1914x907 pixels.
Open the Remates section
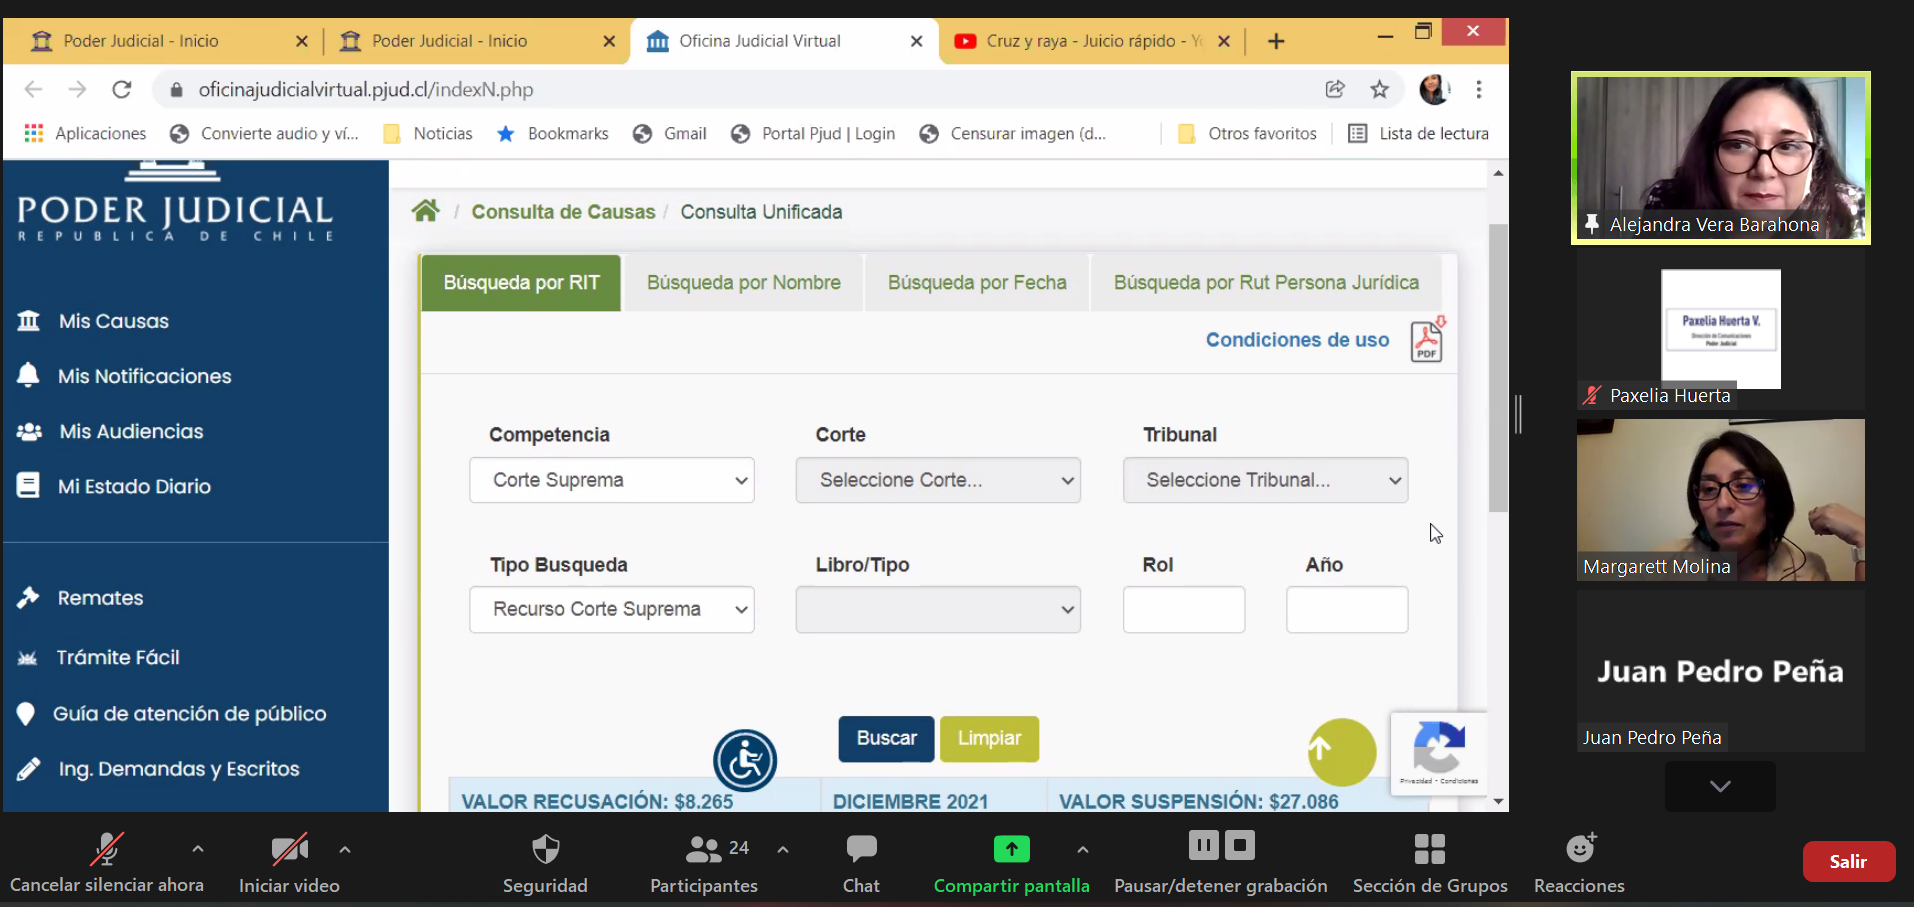(x=99, y=597)
